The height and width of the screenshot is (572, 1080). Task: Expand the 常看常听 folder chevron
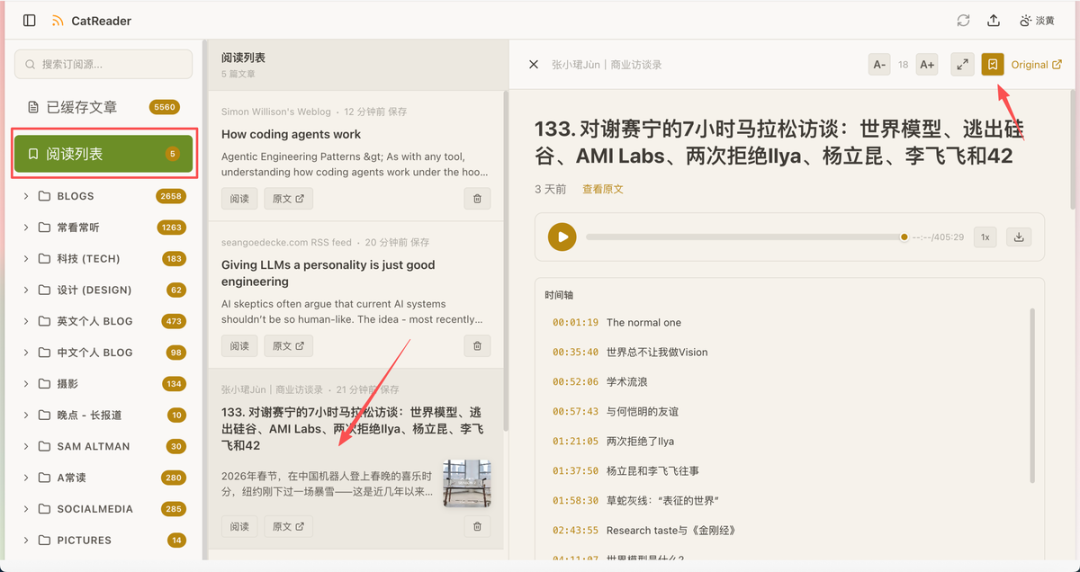(26, 227)
